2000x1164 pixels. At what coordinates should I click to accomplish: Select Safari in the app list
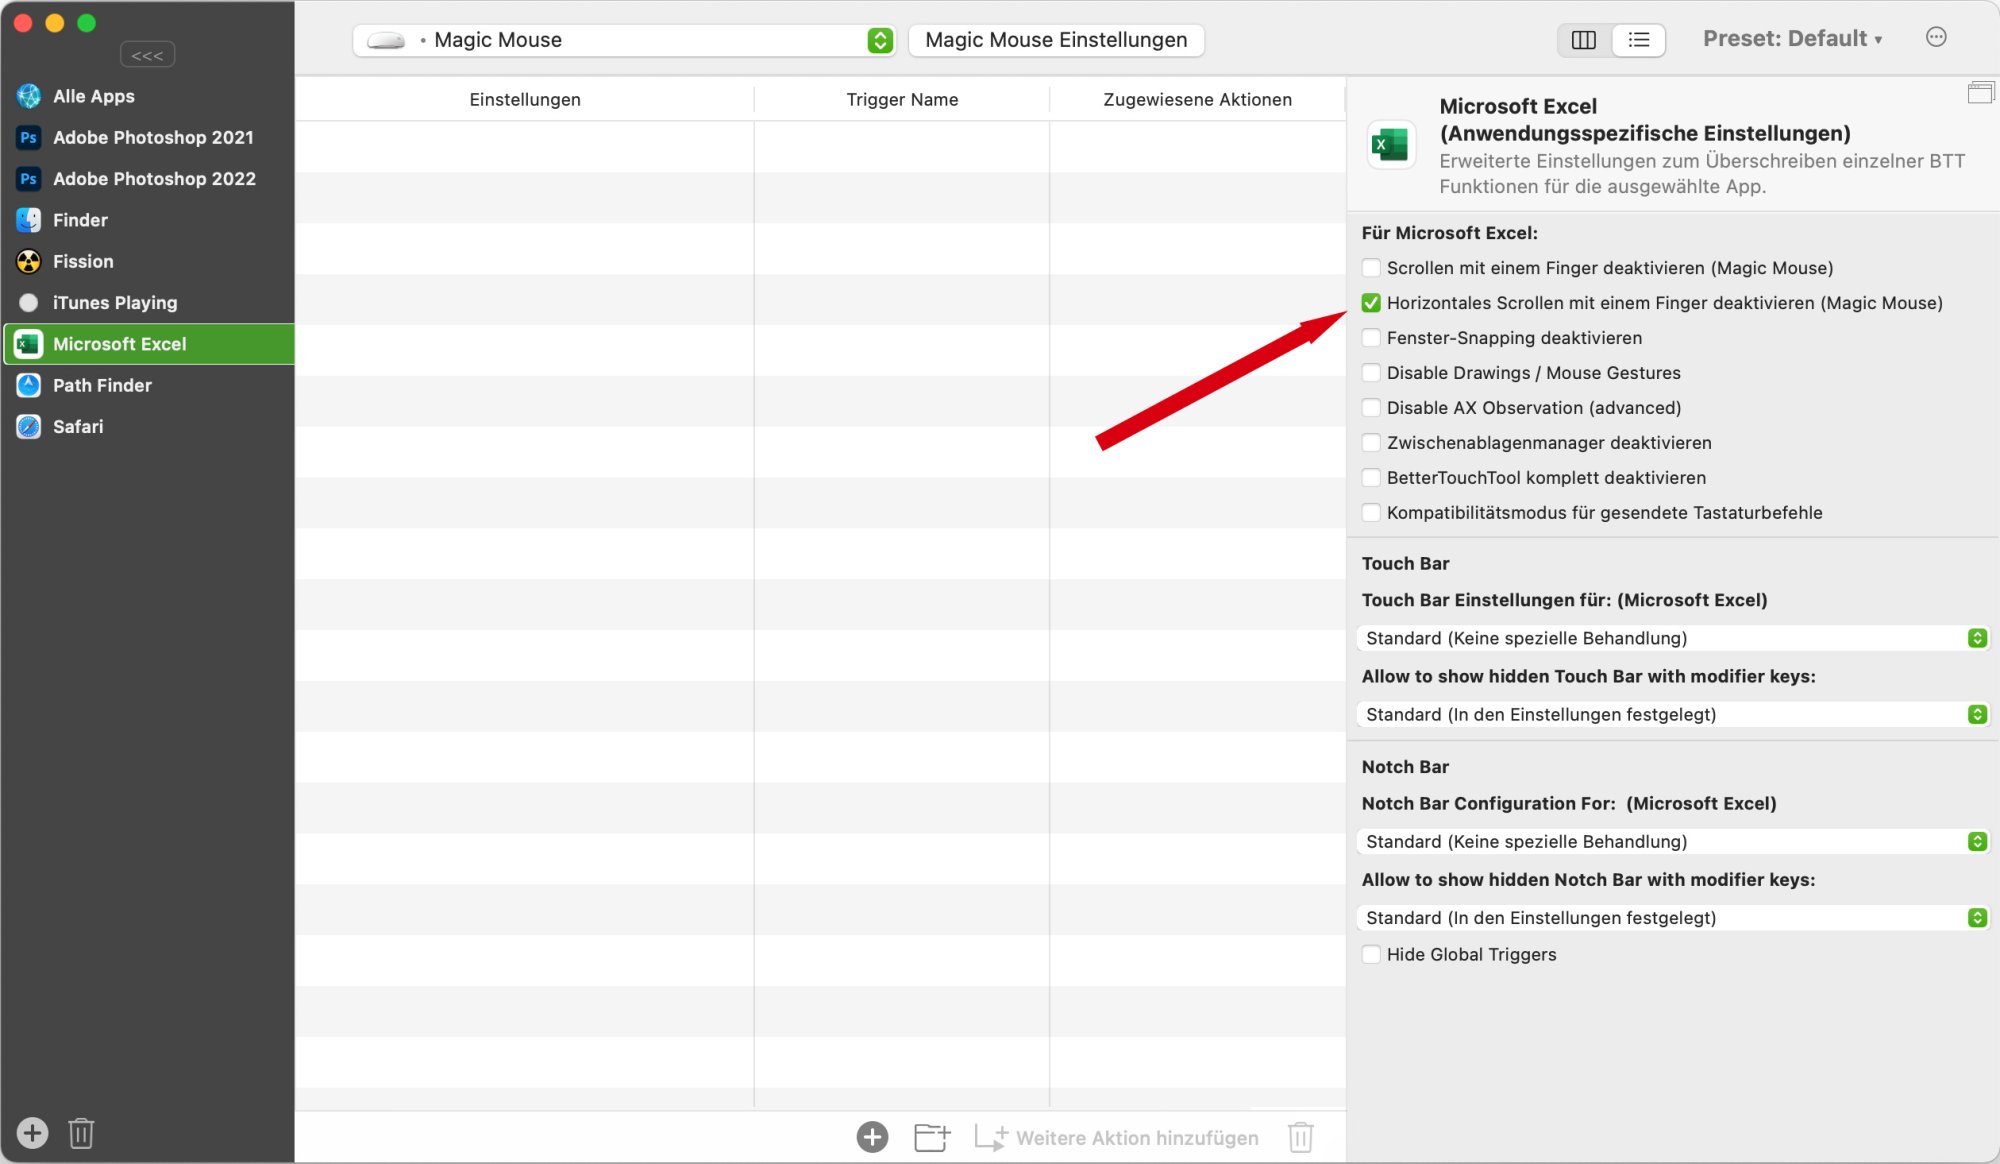pyautogui.click(x=78, y=427)
